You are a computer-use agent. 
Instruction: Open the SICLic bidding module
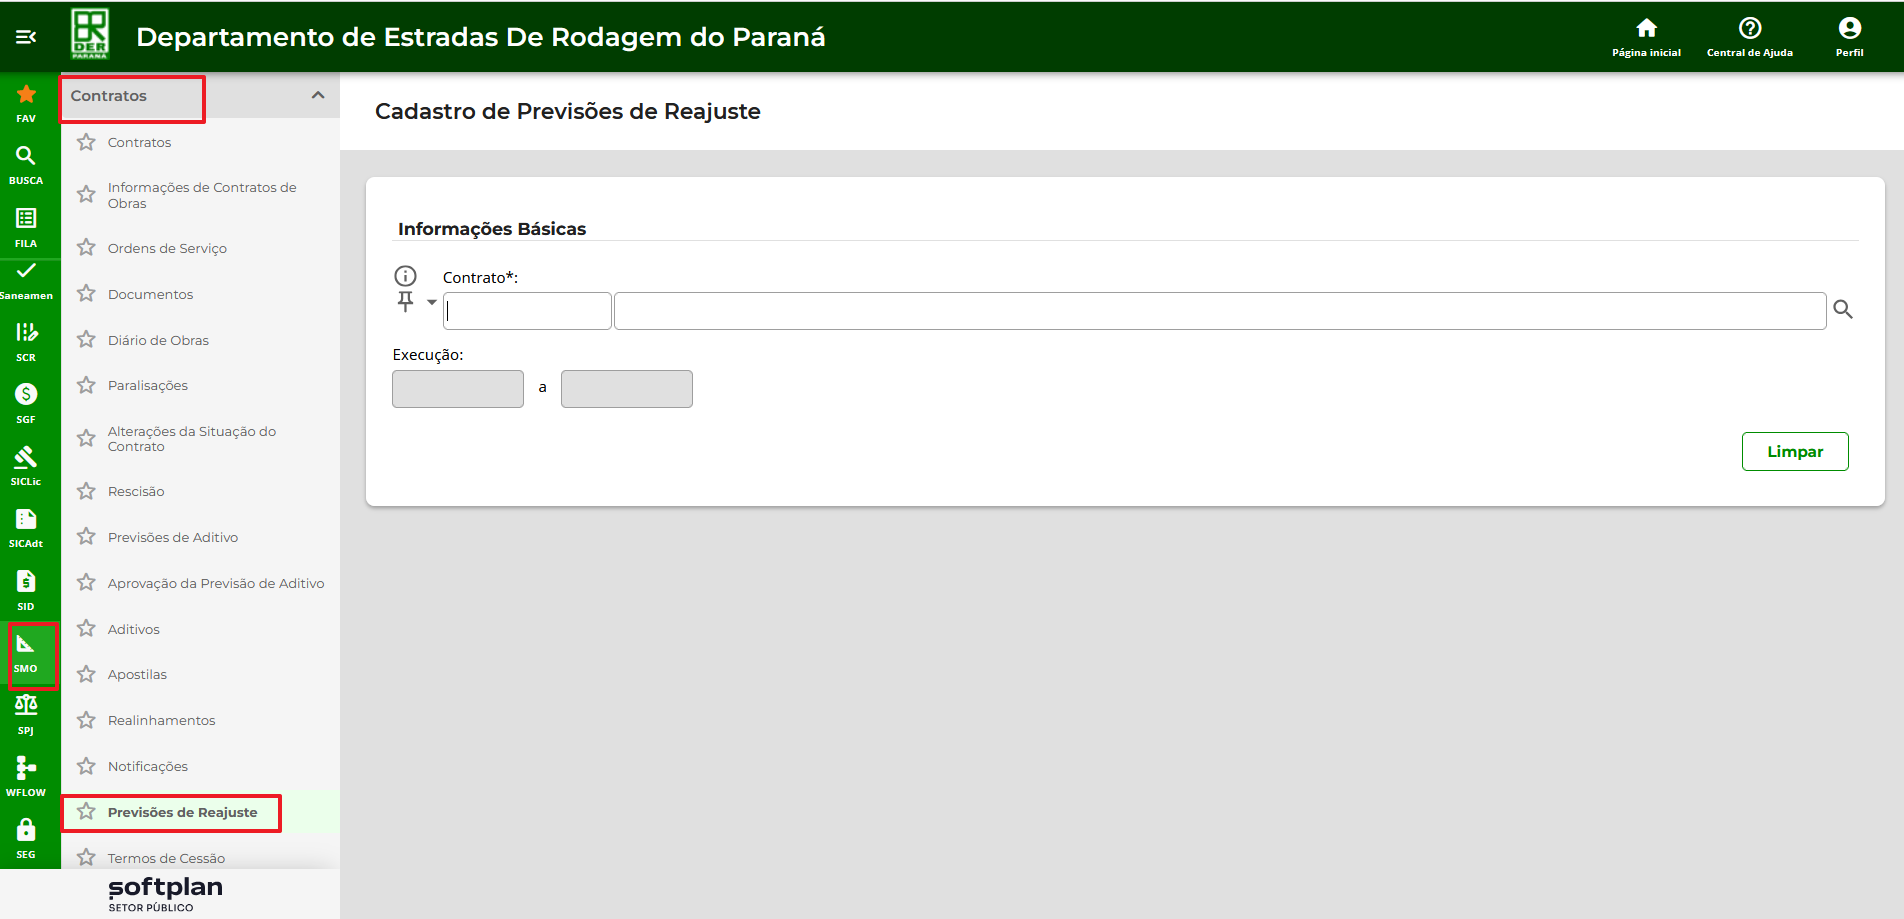[26, 464]
